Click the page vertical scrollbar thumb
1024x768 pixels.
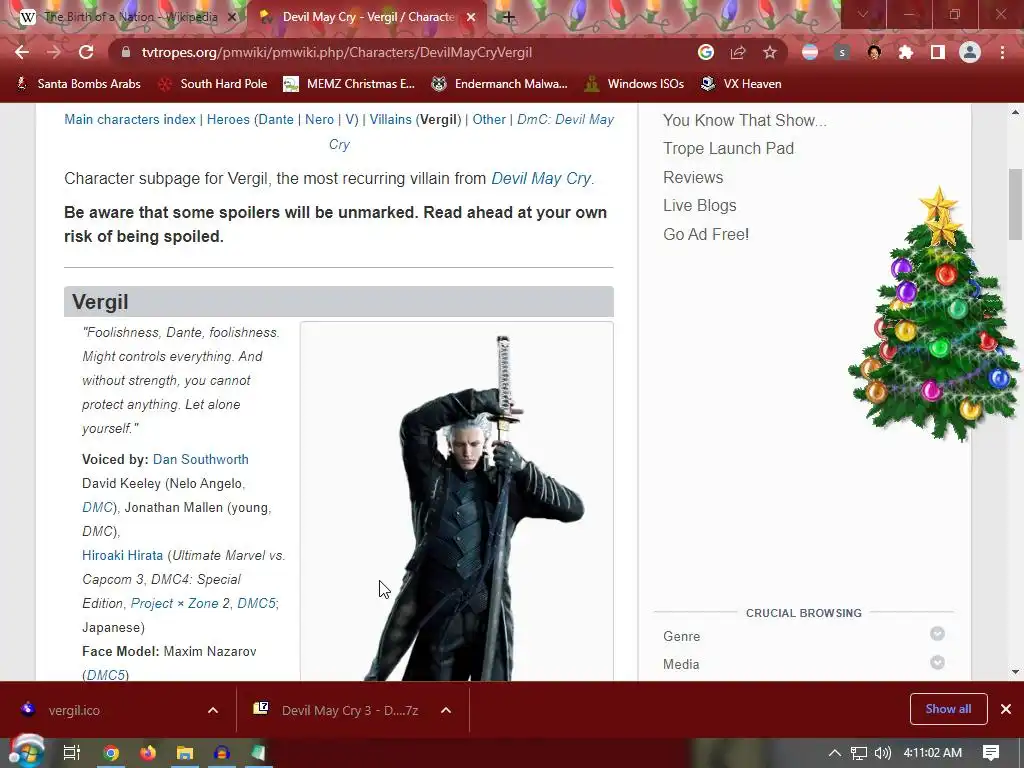click(x=1016, y=204)
